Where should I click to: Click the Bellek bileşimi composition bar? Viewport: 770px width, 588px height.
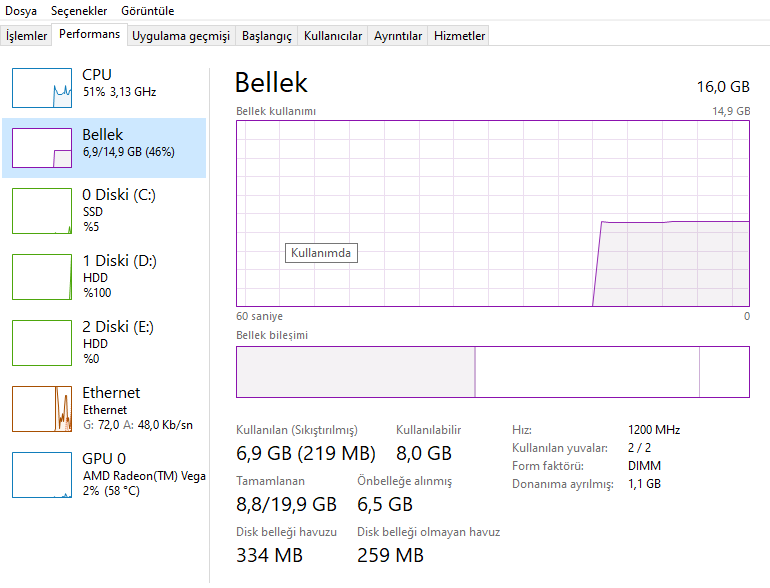tap(492, 372)
